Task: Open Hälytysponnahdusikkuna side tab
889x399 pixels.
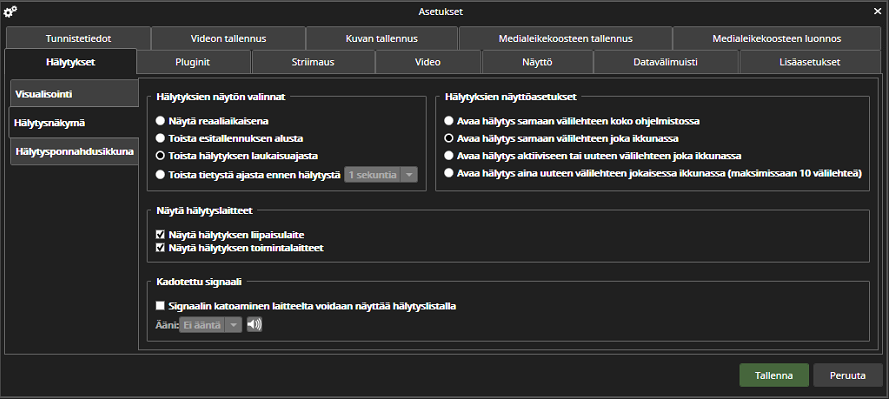Action: tap(74, 151)
